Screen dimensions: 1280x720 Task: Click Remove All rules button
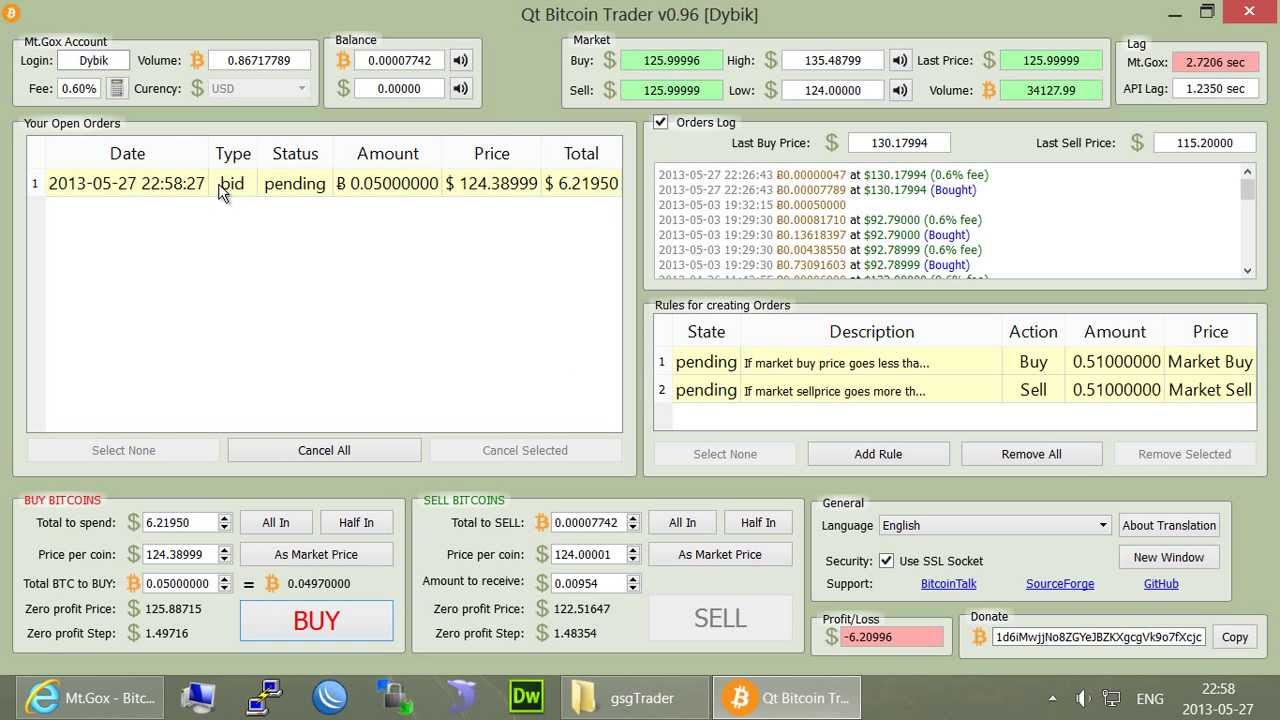click(x=1031, y=454)
